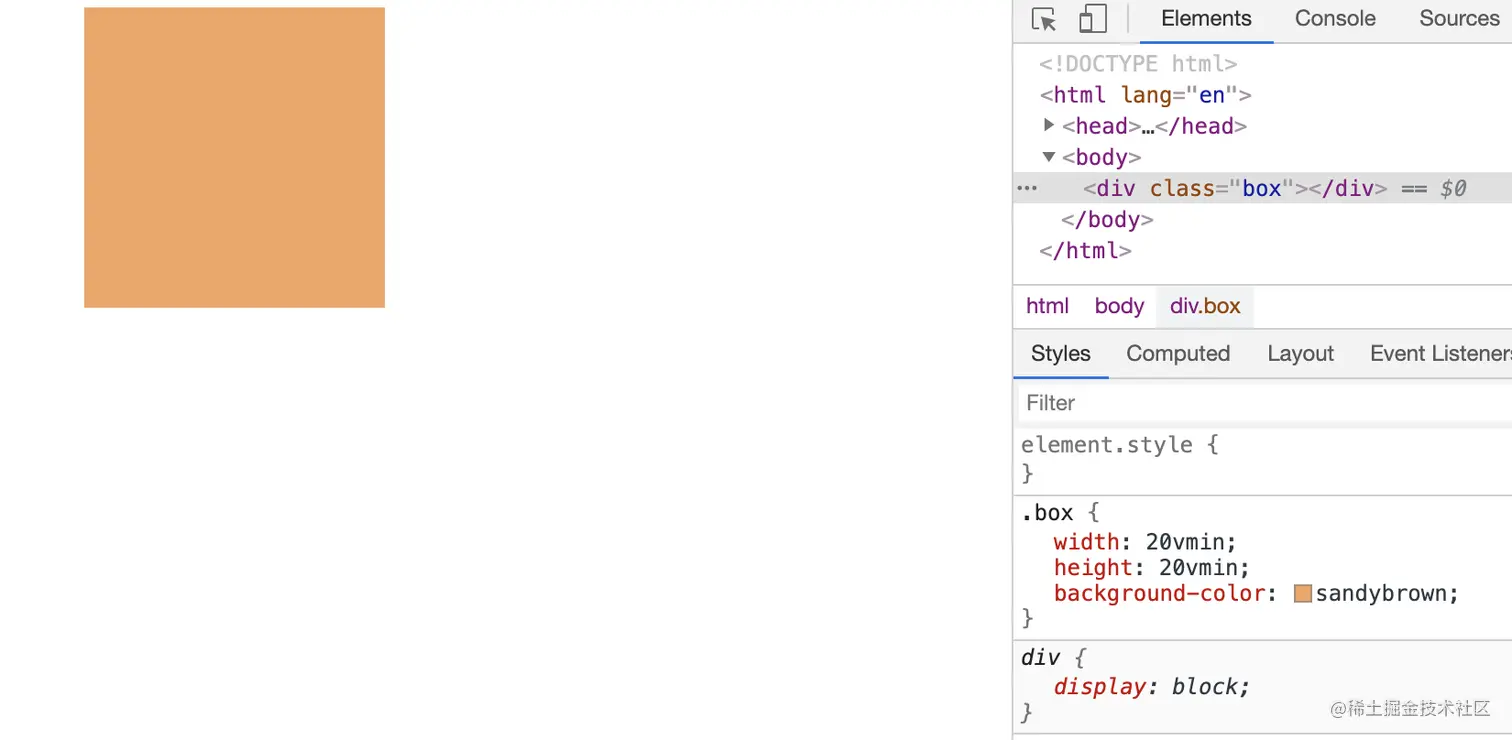Screen dimensions: 1512x740
Task: Open the Elements panel tab
Action: coord(1206,19)
